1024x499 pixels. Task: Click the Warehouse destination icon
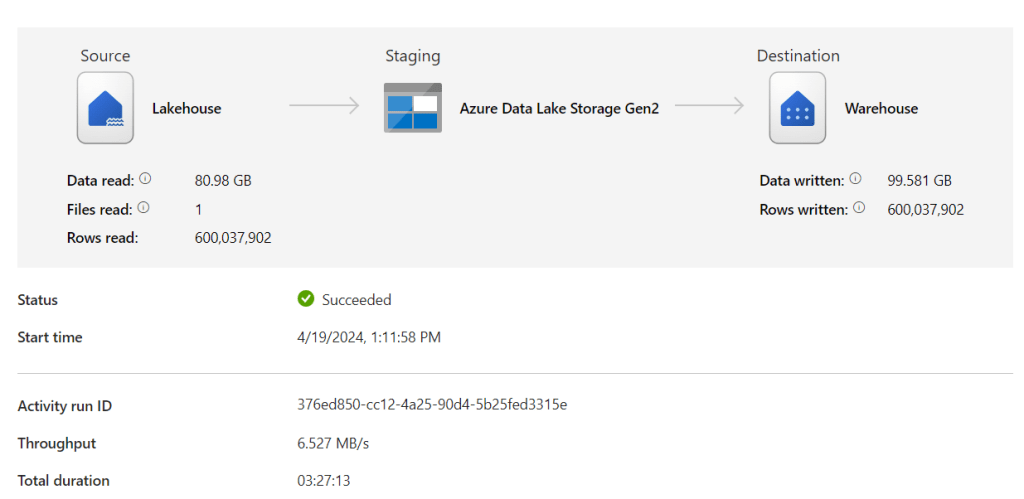tap(797, 108)
